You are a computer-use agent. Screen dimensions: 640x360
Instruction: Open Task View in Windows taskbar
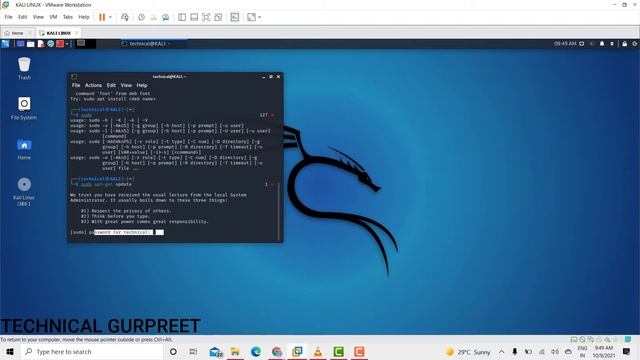(x=193, y=351)
